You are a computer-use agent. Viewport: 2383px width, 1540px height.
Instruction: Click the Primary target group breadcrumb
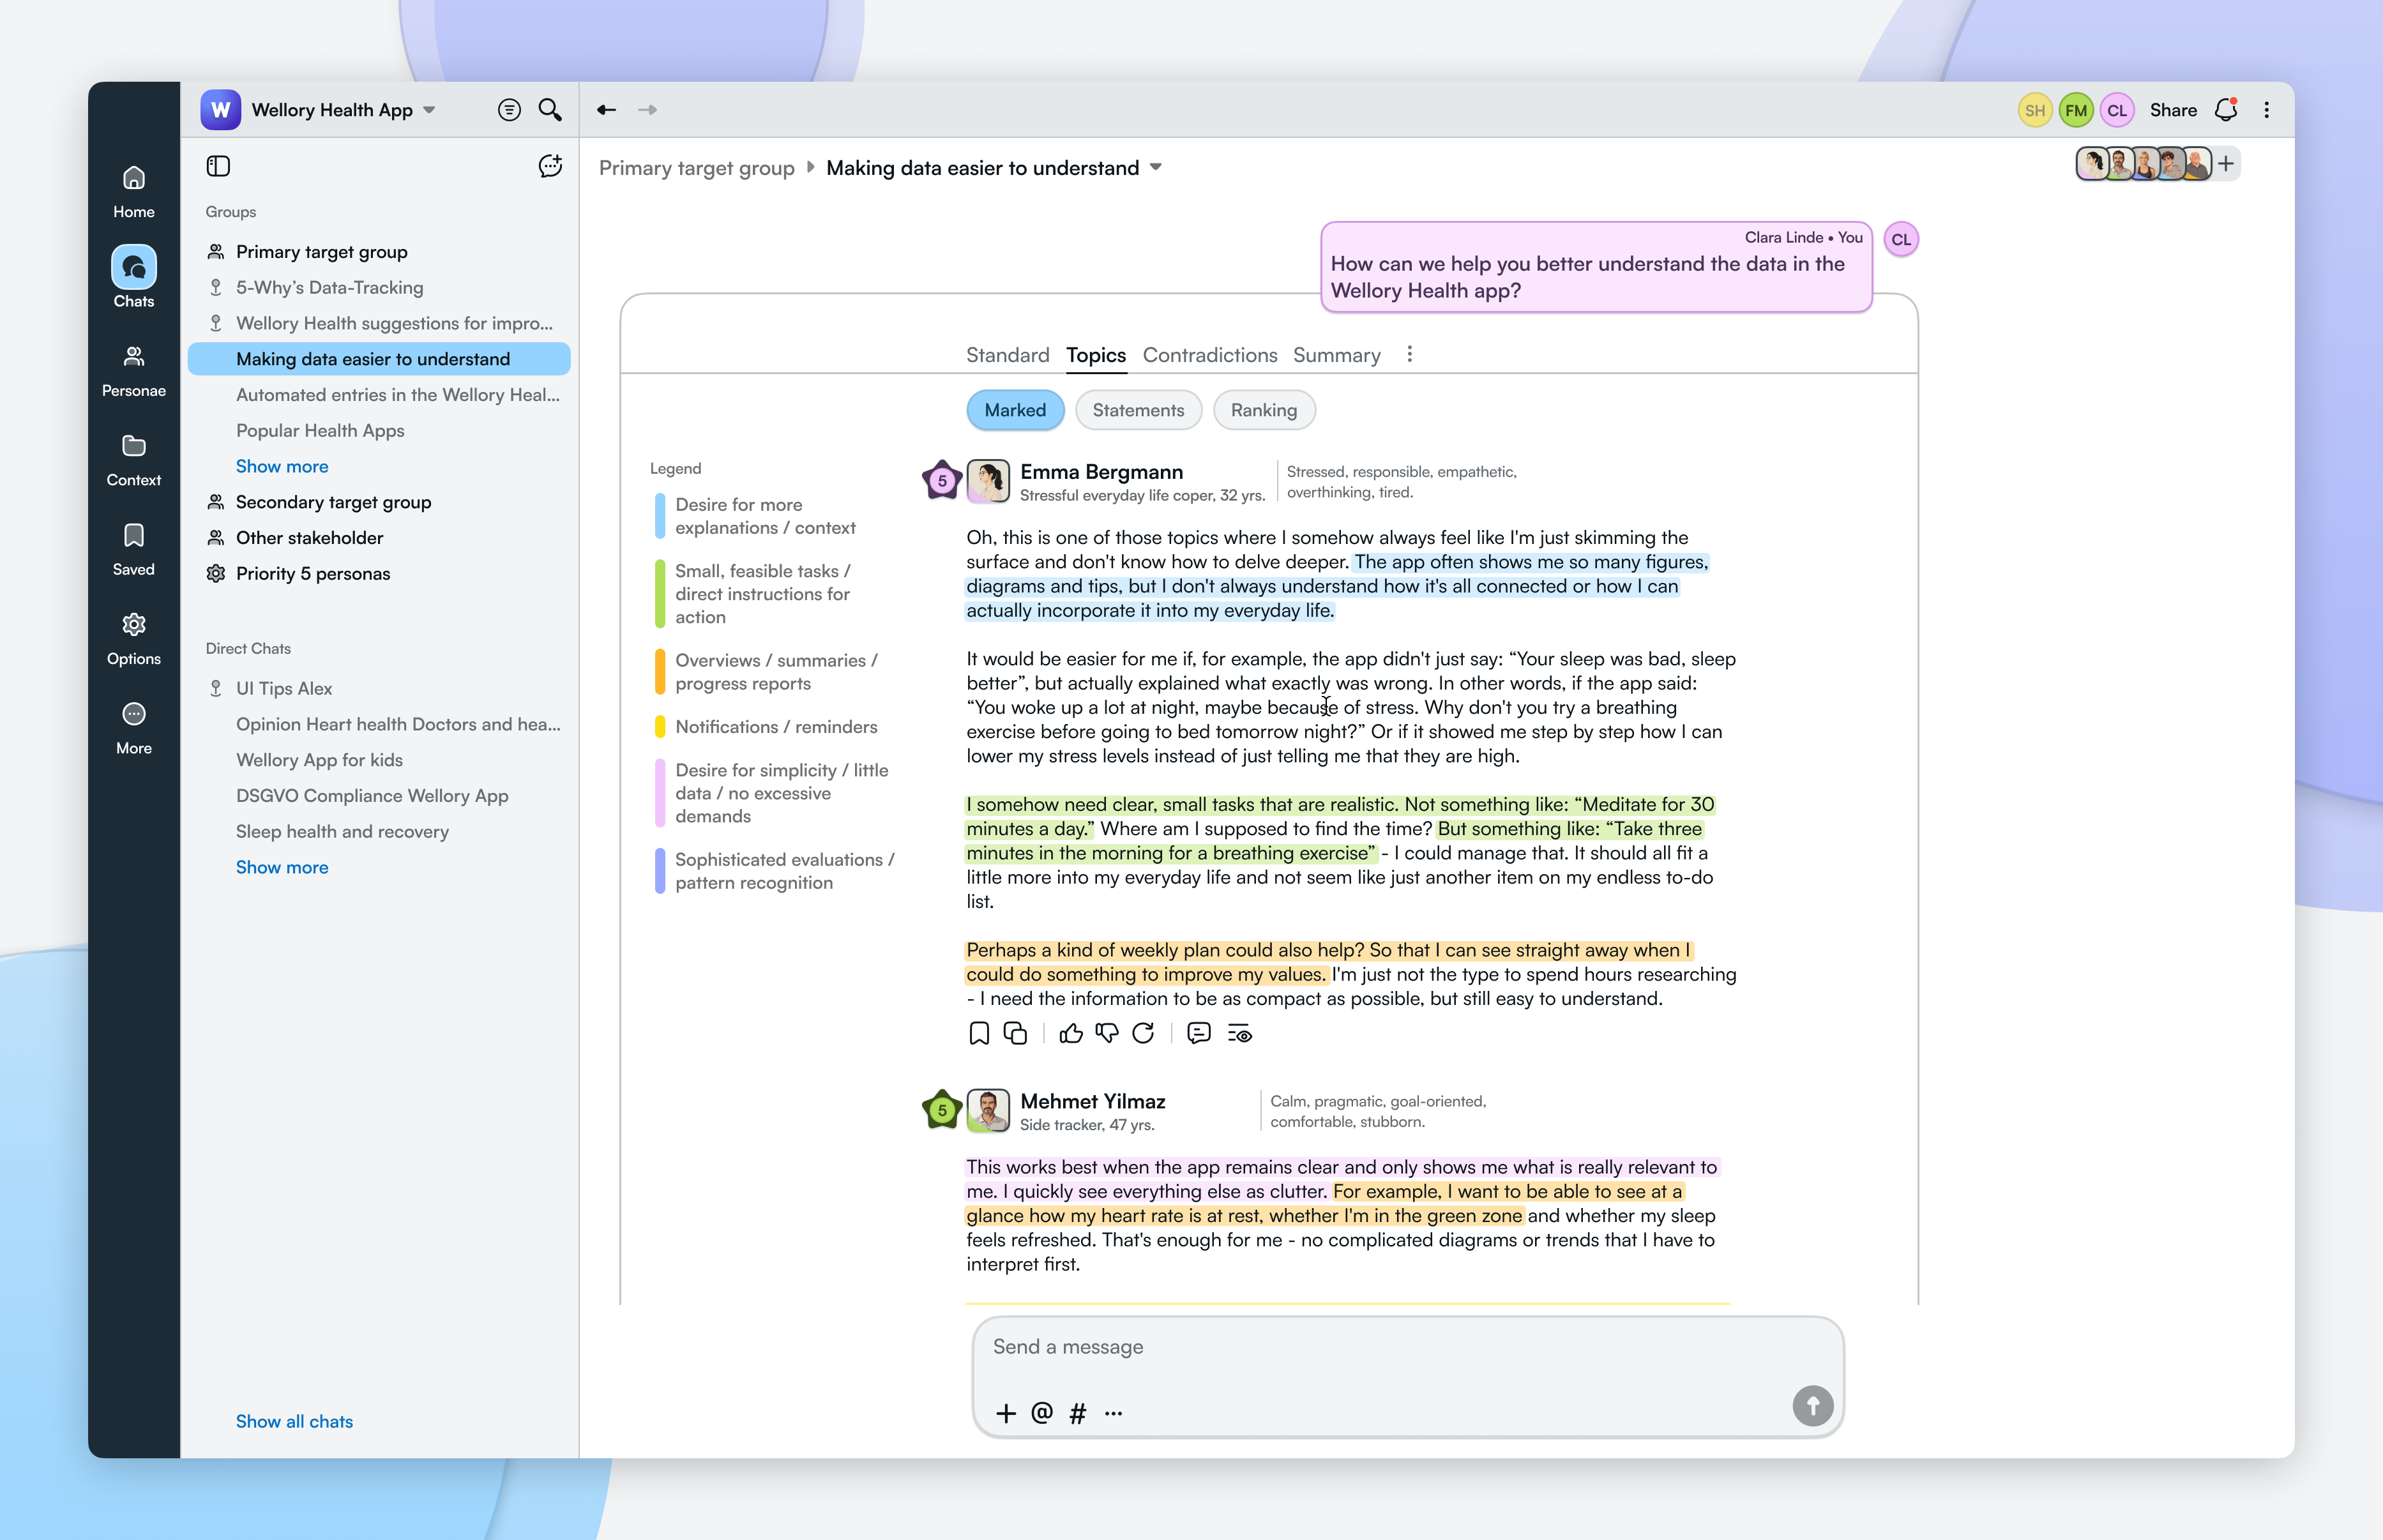coord(697,168)
